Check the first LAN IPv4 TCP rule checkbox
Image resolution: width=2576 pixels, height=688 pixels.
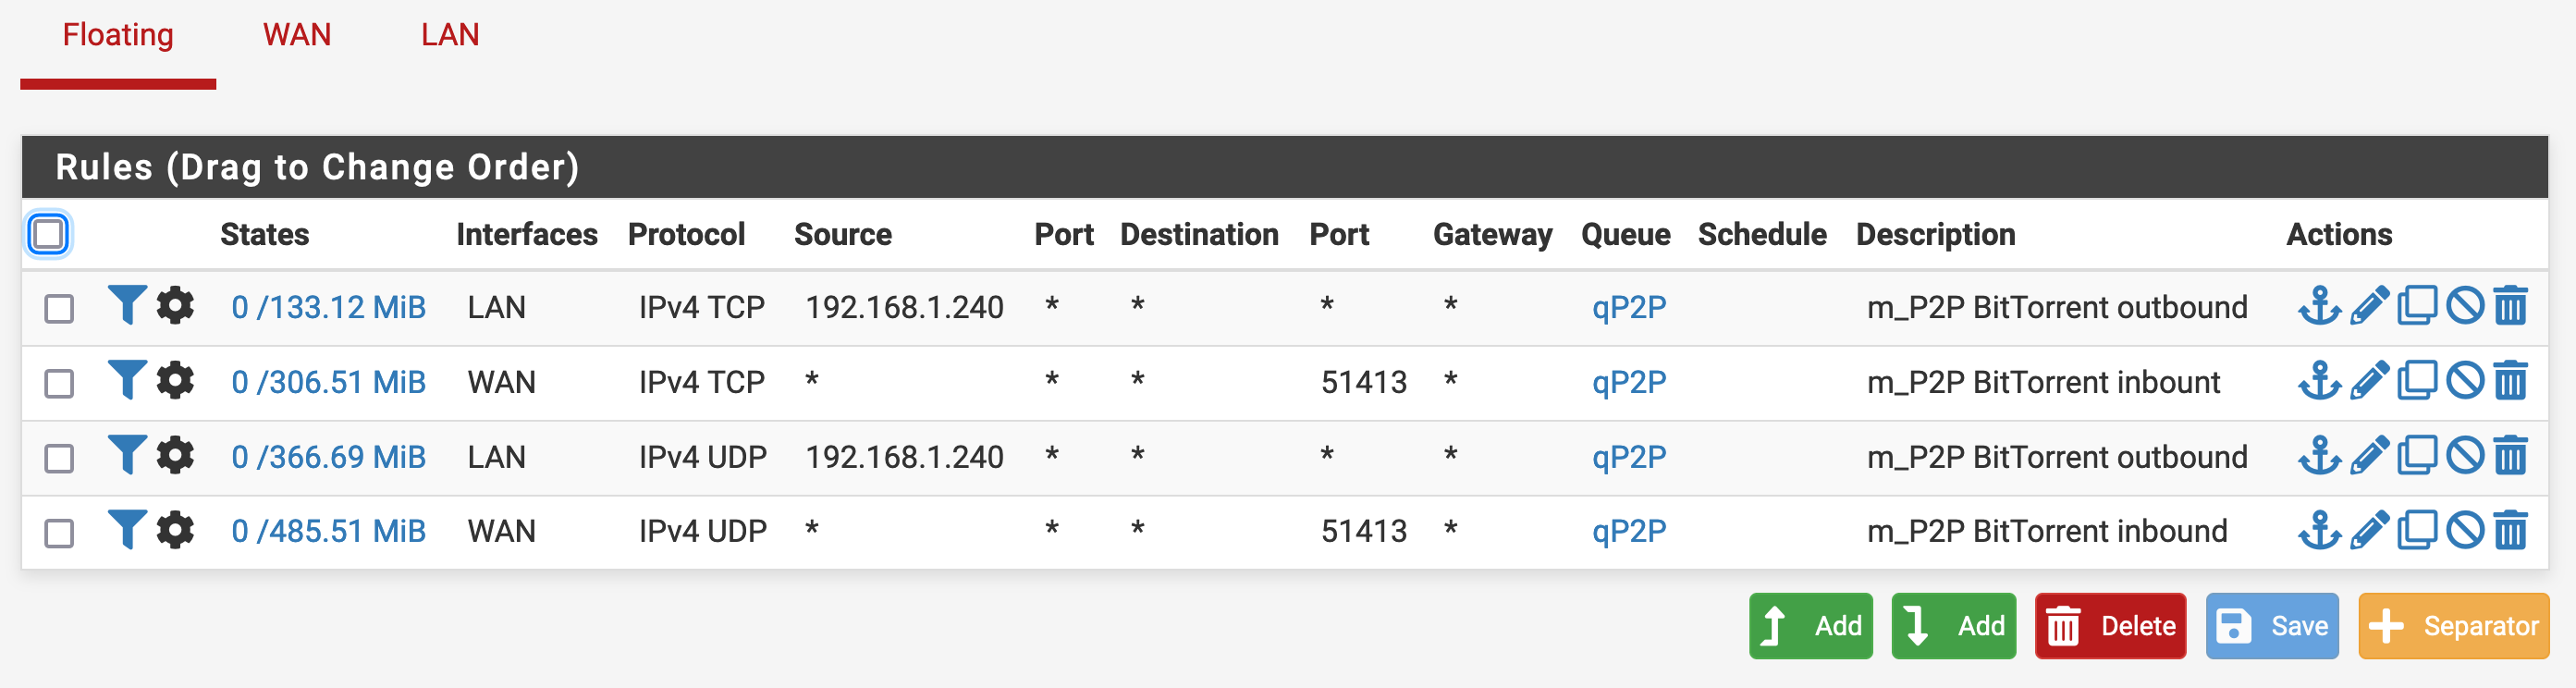[x=59, y=308]
